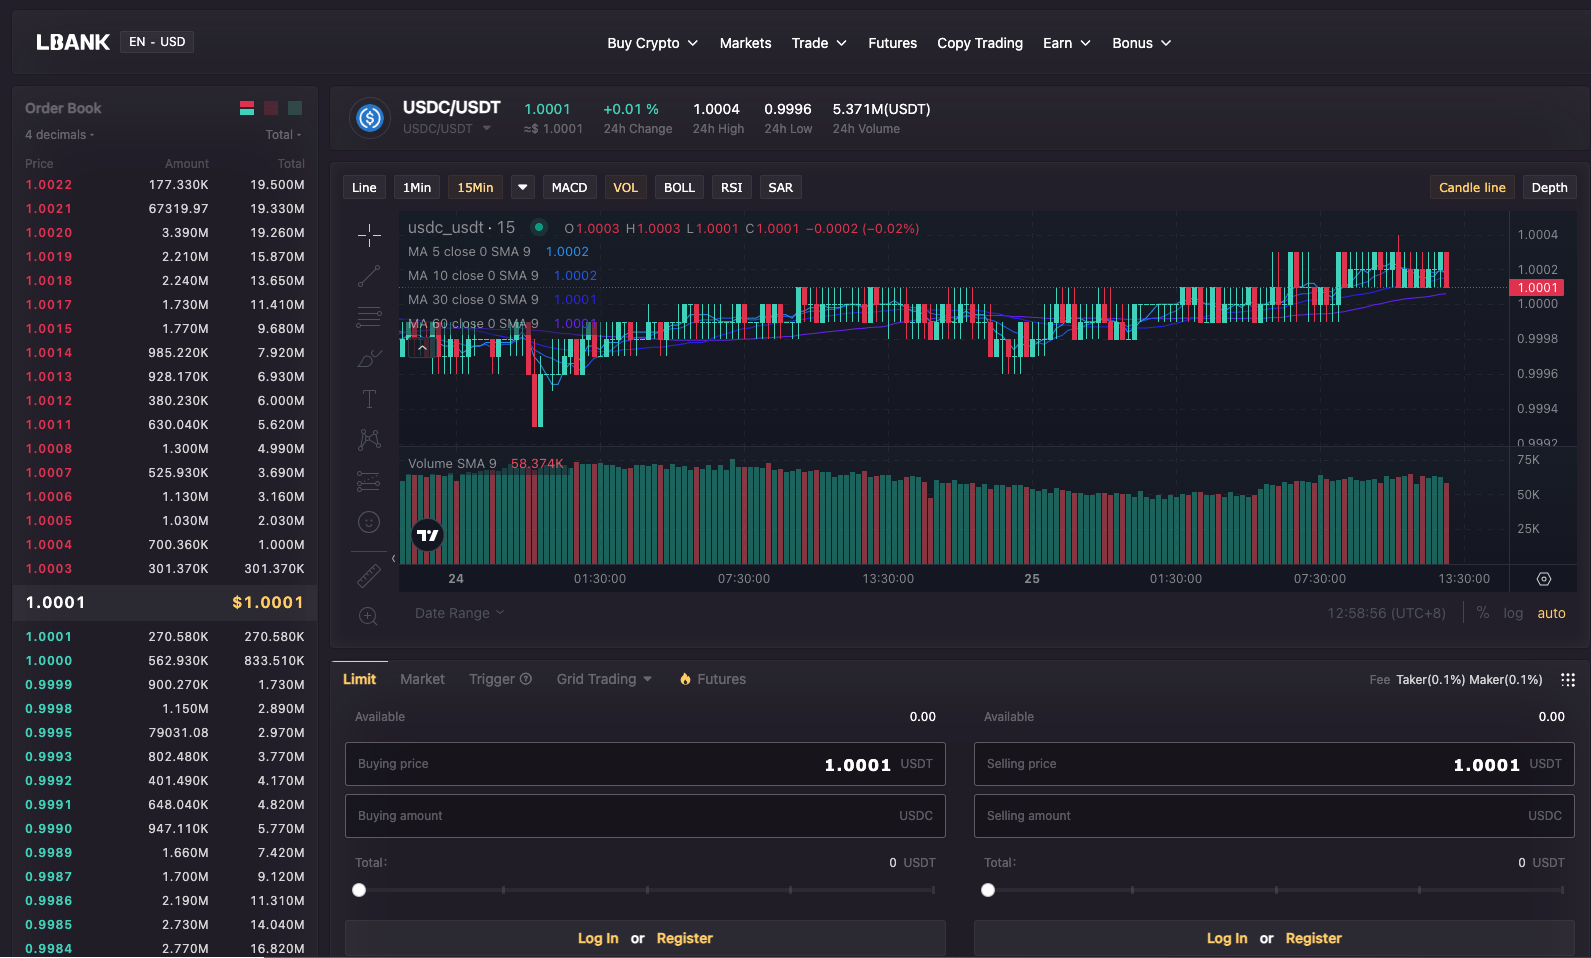This screenshot has width=1591, height=958.
Task: Toggle the RSI indicator
Action: 732,187
